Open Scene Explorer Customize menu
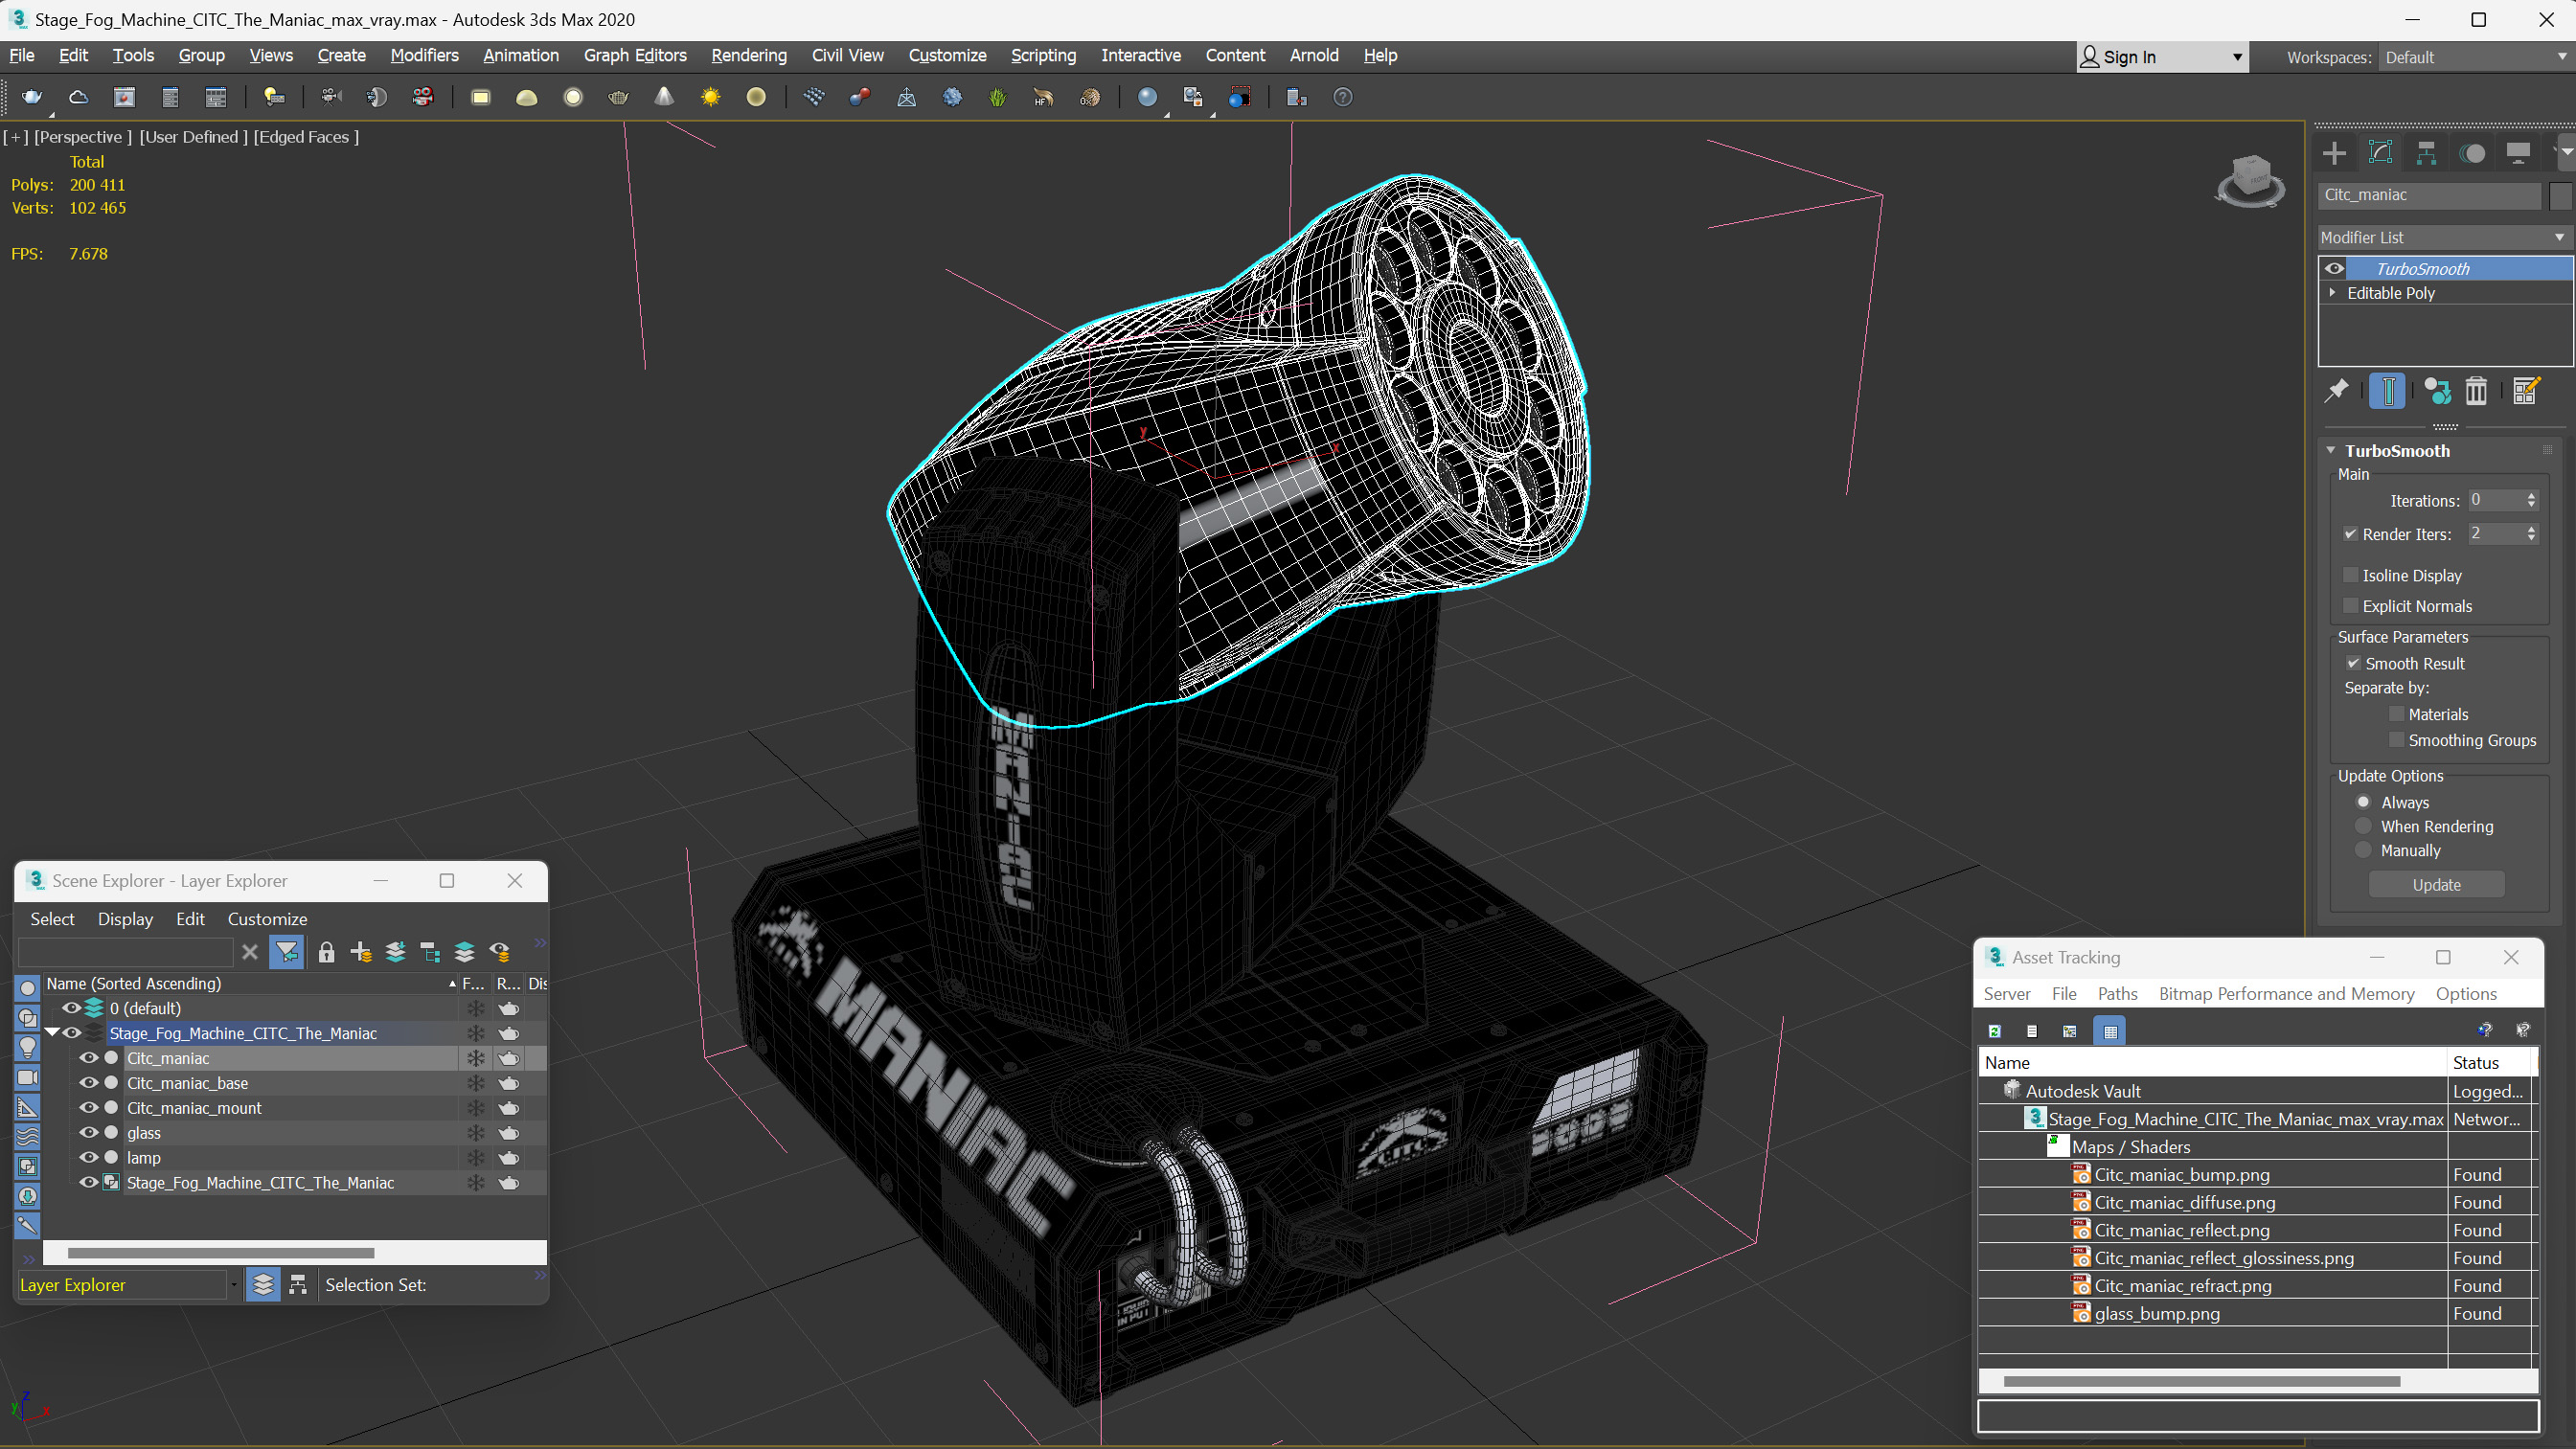 267,918
